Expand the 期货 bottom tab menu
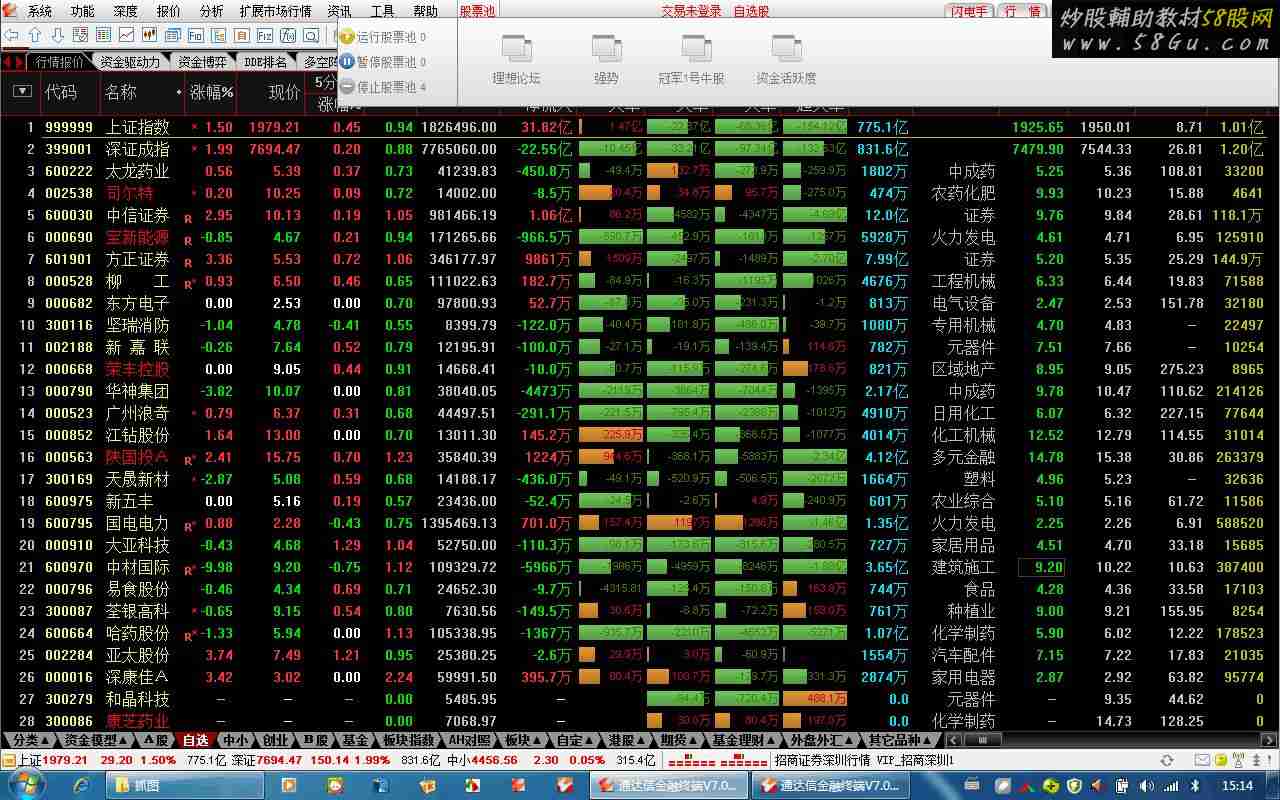 (x=678, y=740)
